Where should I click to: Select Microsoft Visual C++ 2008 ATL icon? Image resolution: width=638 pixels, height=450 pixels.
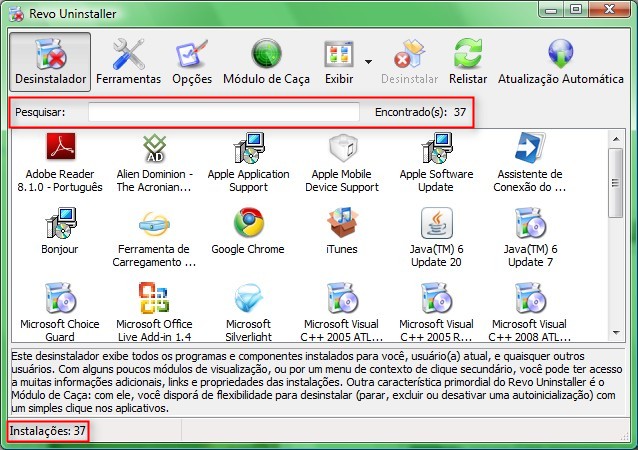(x=530, y=298)
